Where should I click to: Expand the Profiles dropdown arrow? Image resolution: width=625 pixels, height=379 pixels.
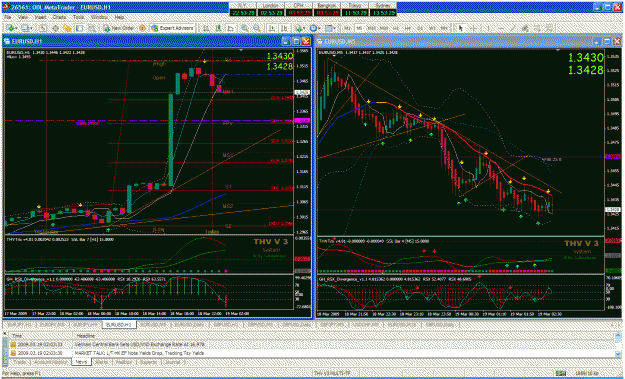pos(32,28)
